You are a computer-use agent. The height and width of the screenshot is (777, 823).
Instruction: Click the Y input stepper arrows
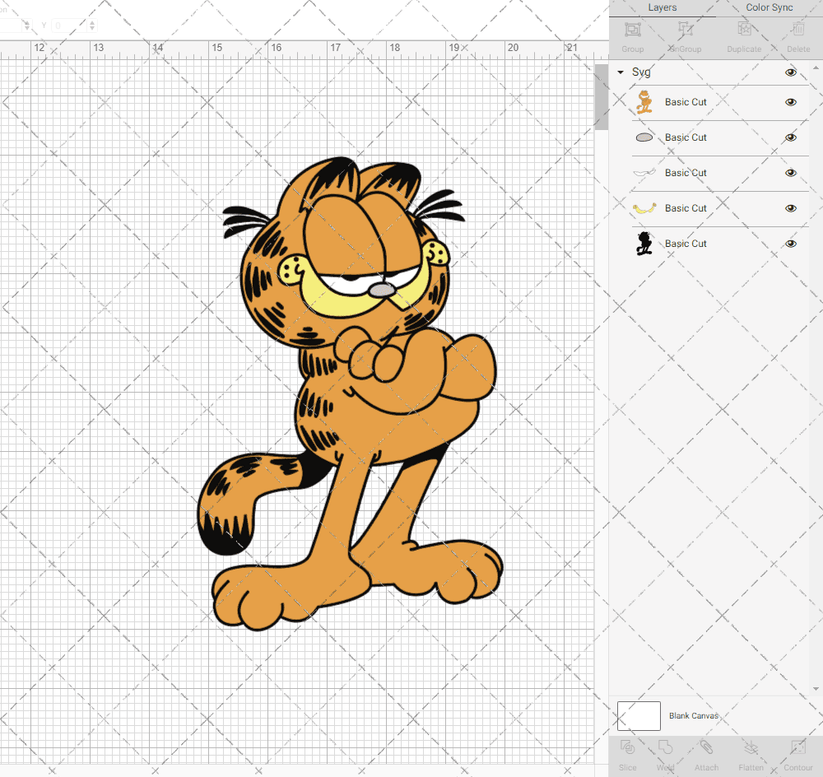tap(91, 26)
